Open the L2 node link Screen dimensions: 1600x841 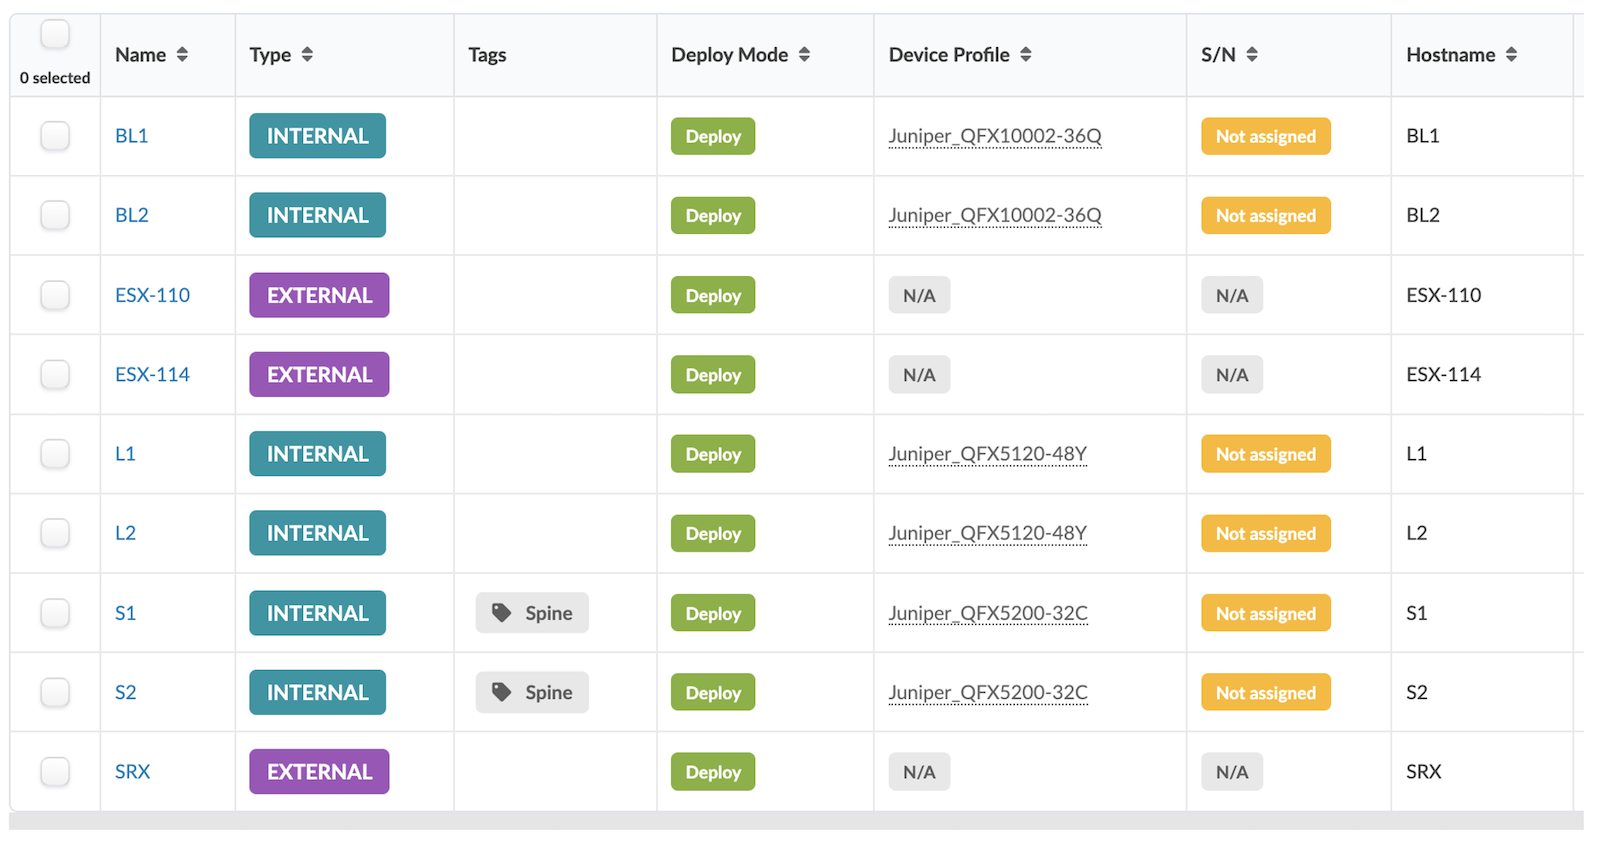[x=125, y=533]
